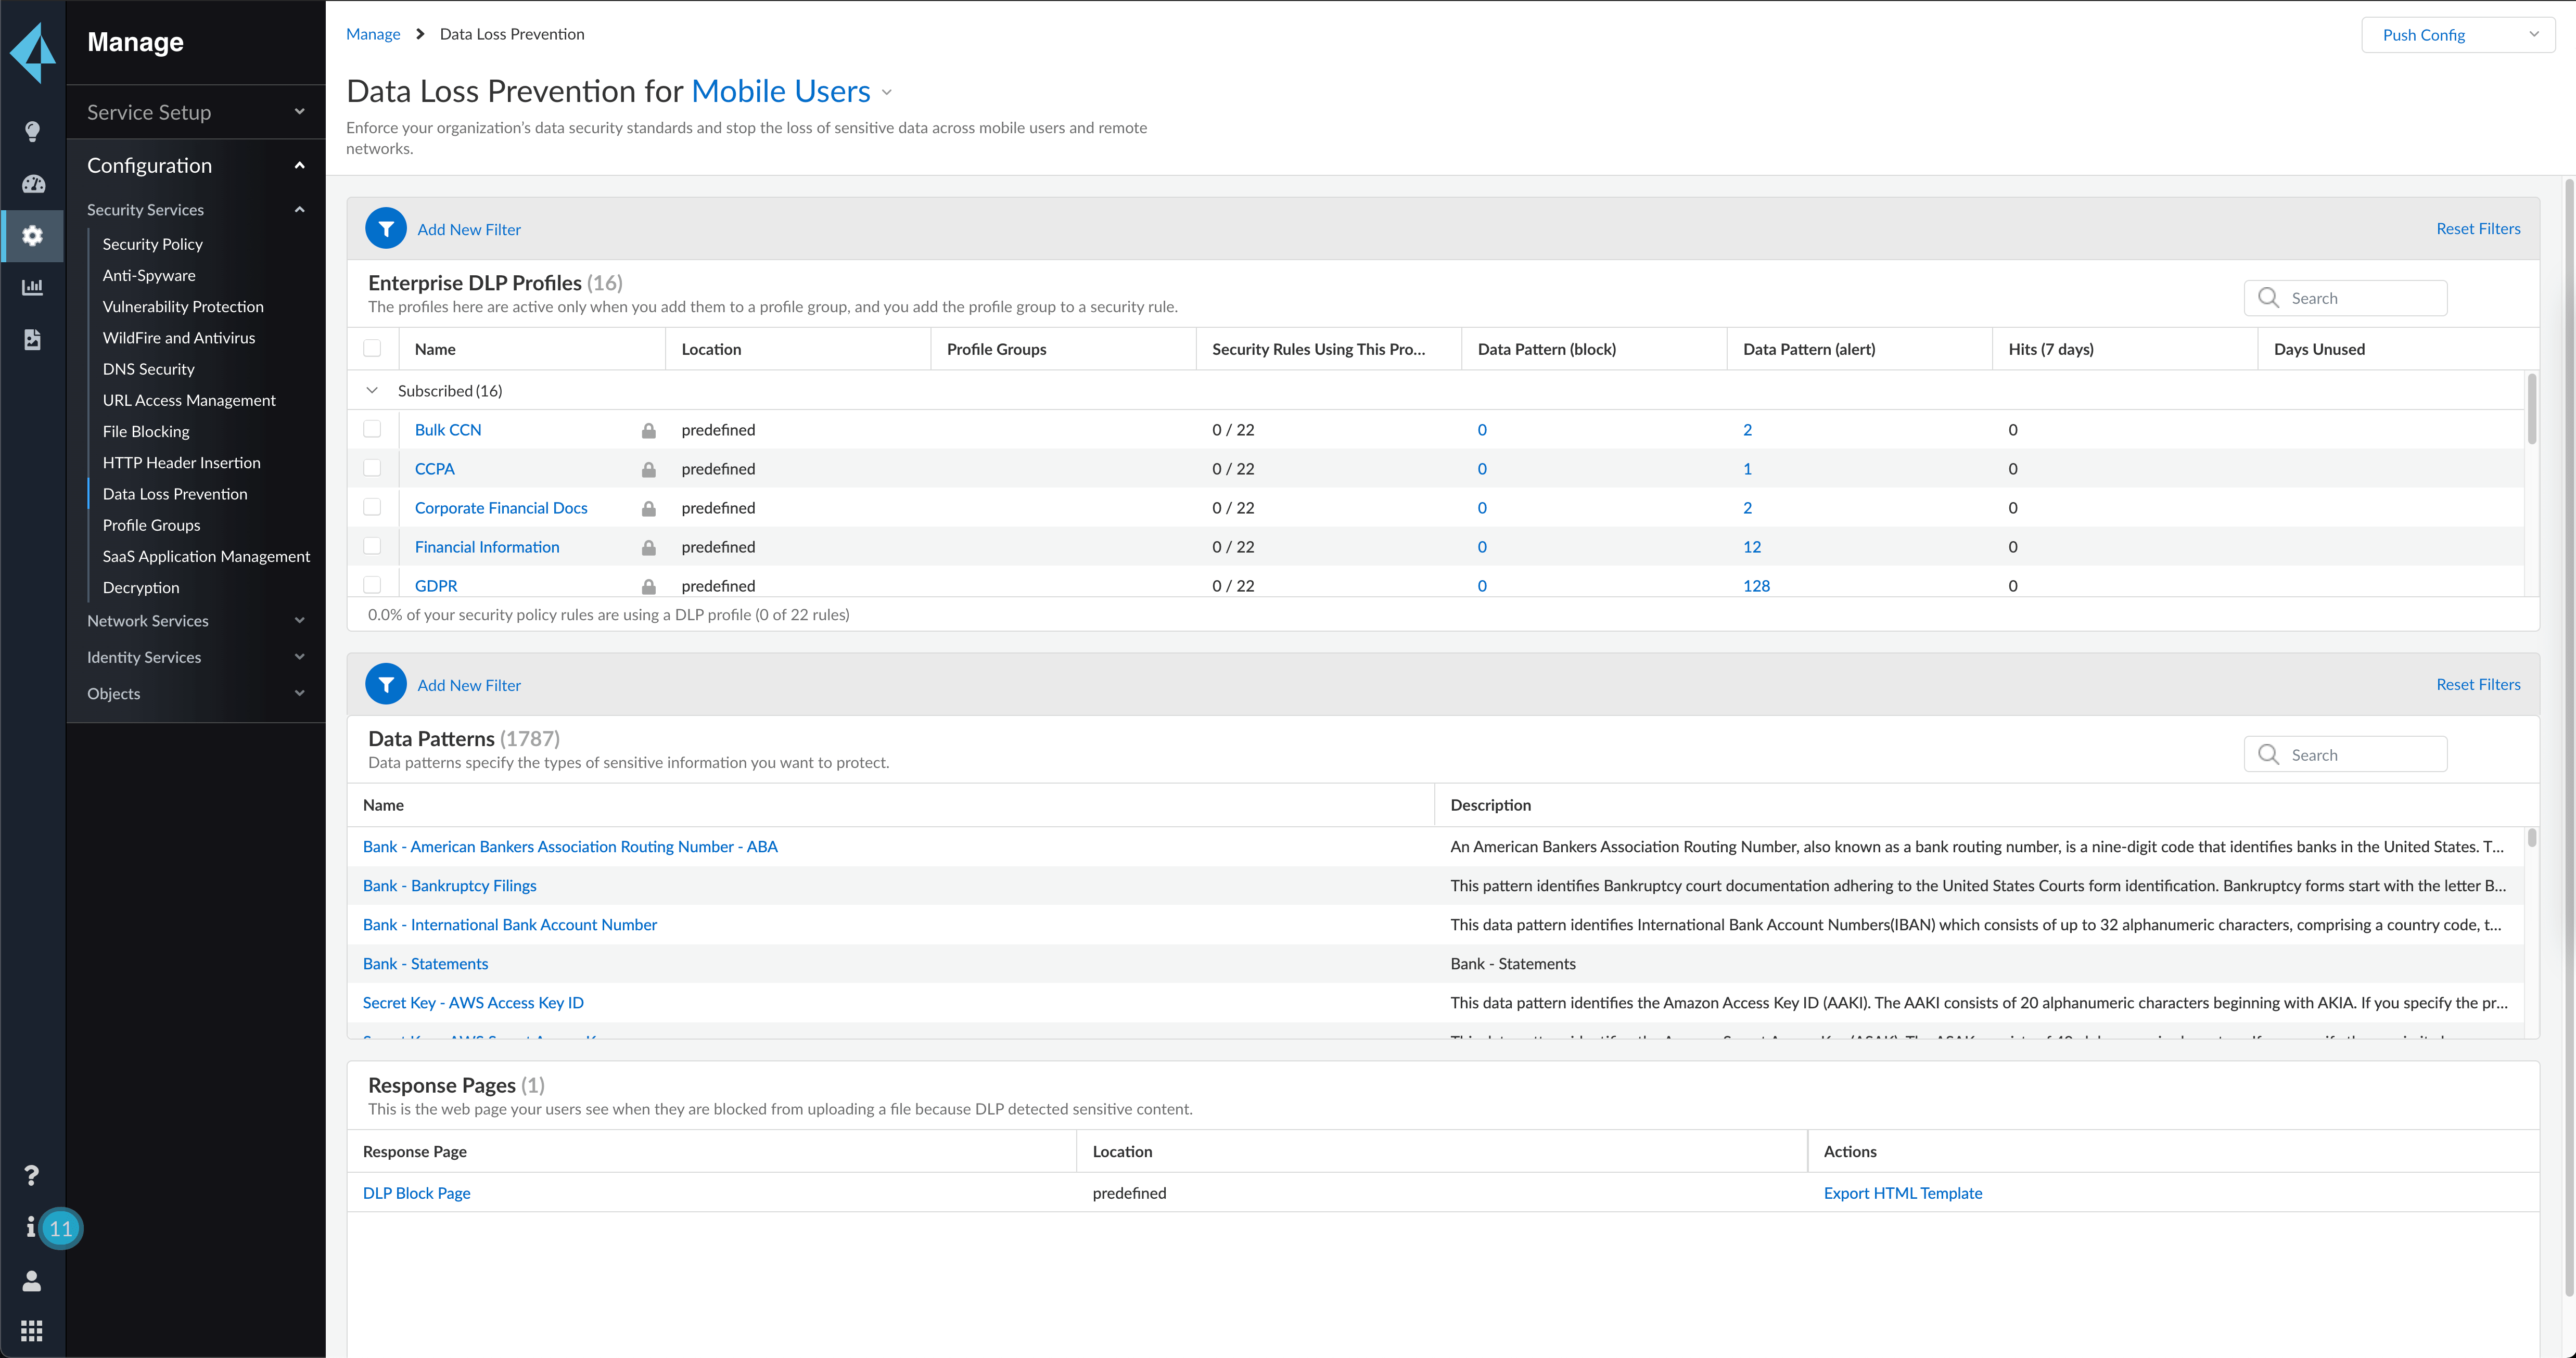Toggle the select-all checkbox in profiles header
The height and width of the screenshot is (1358, 2576).
click(373, 348)
